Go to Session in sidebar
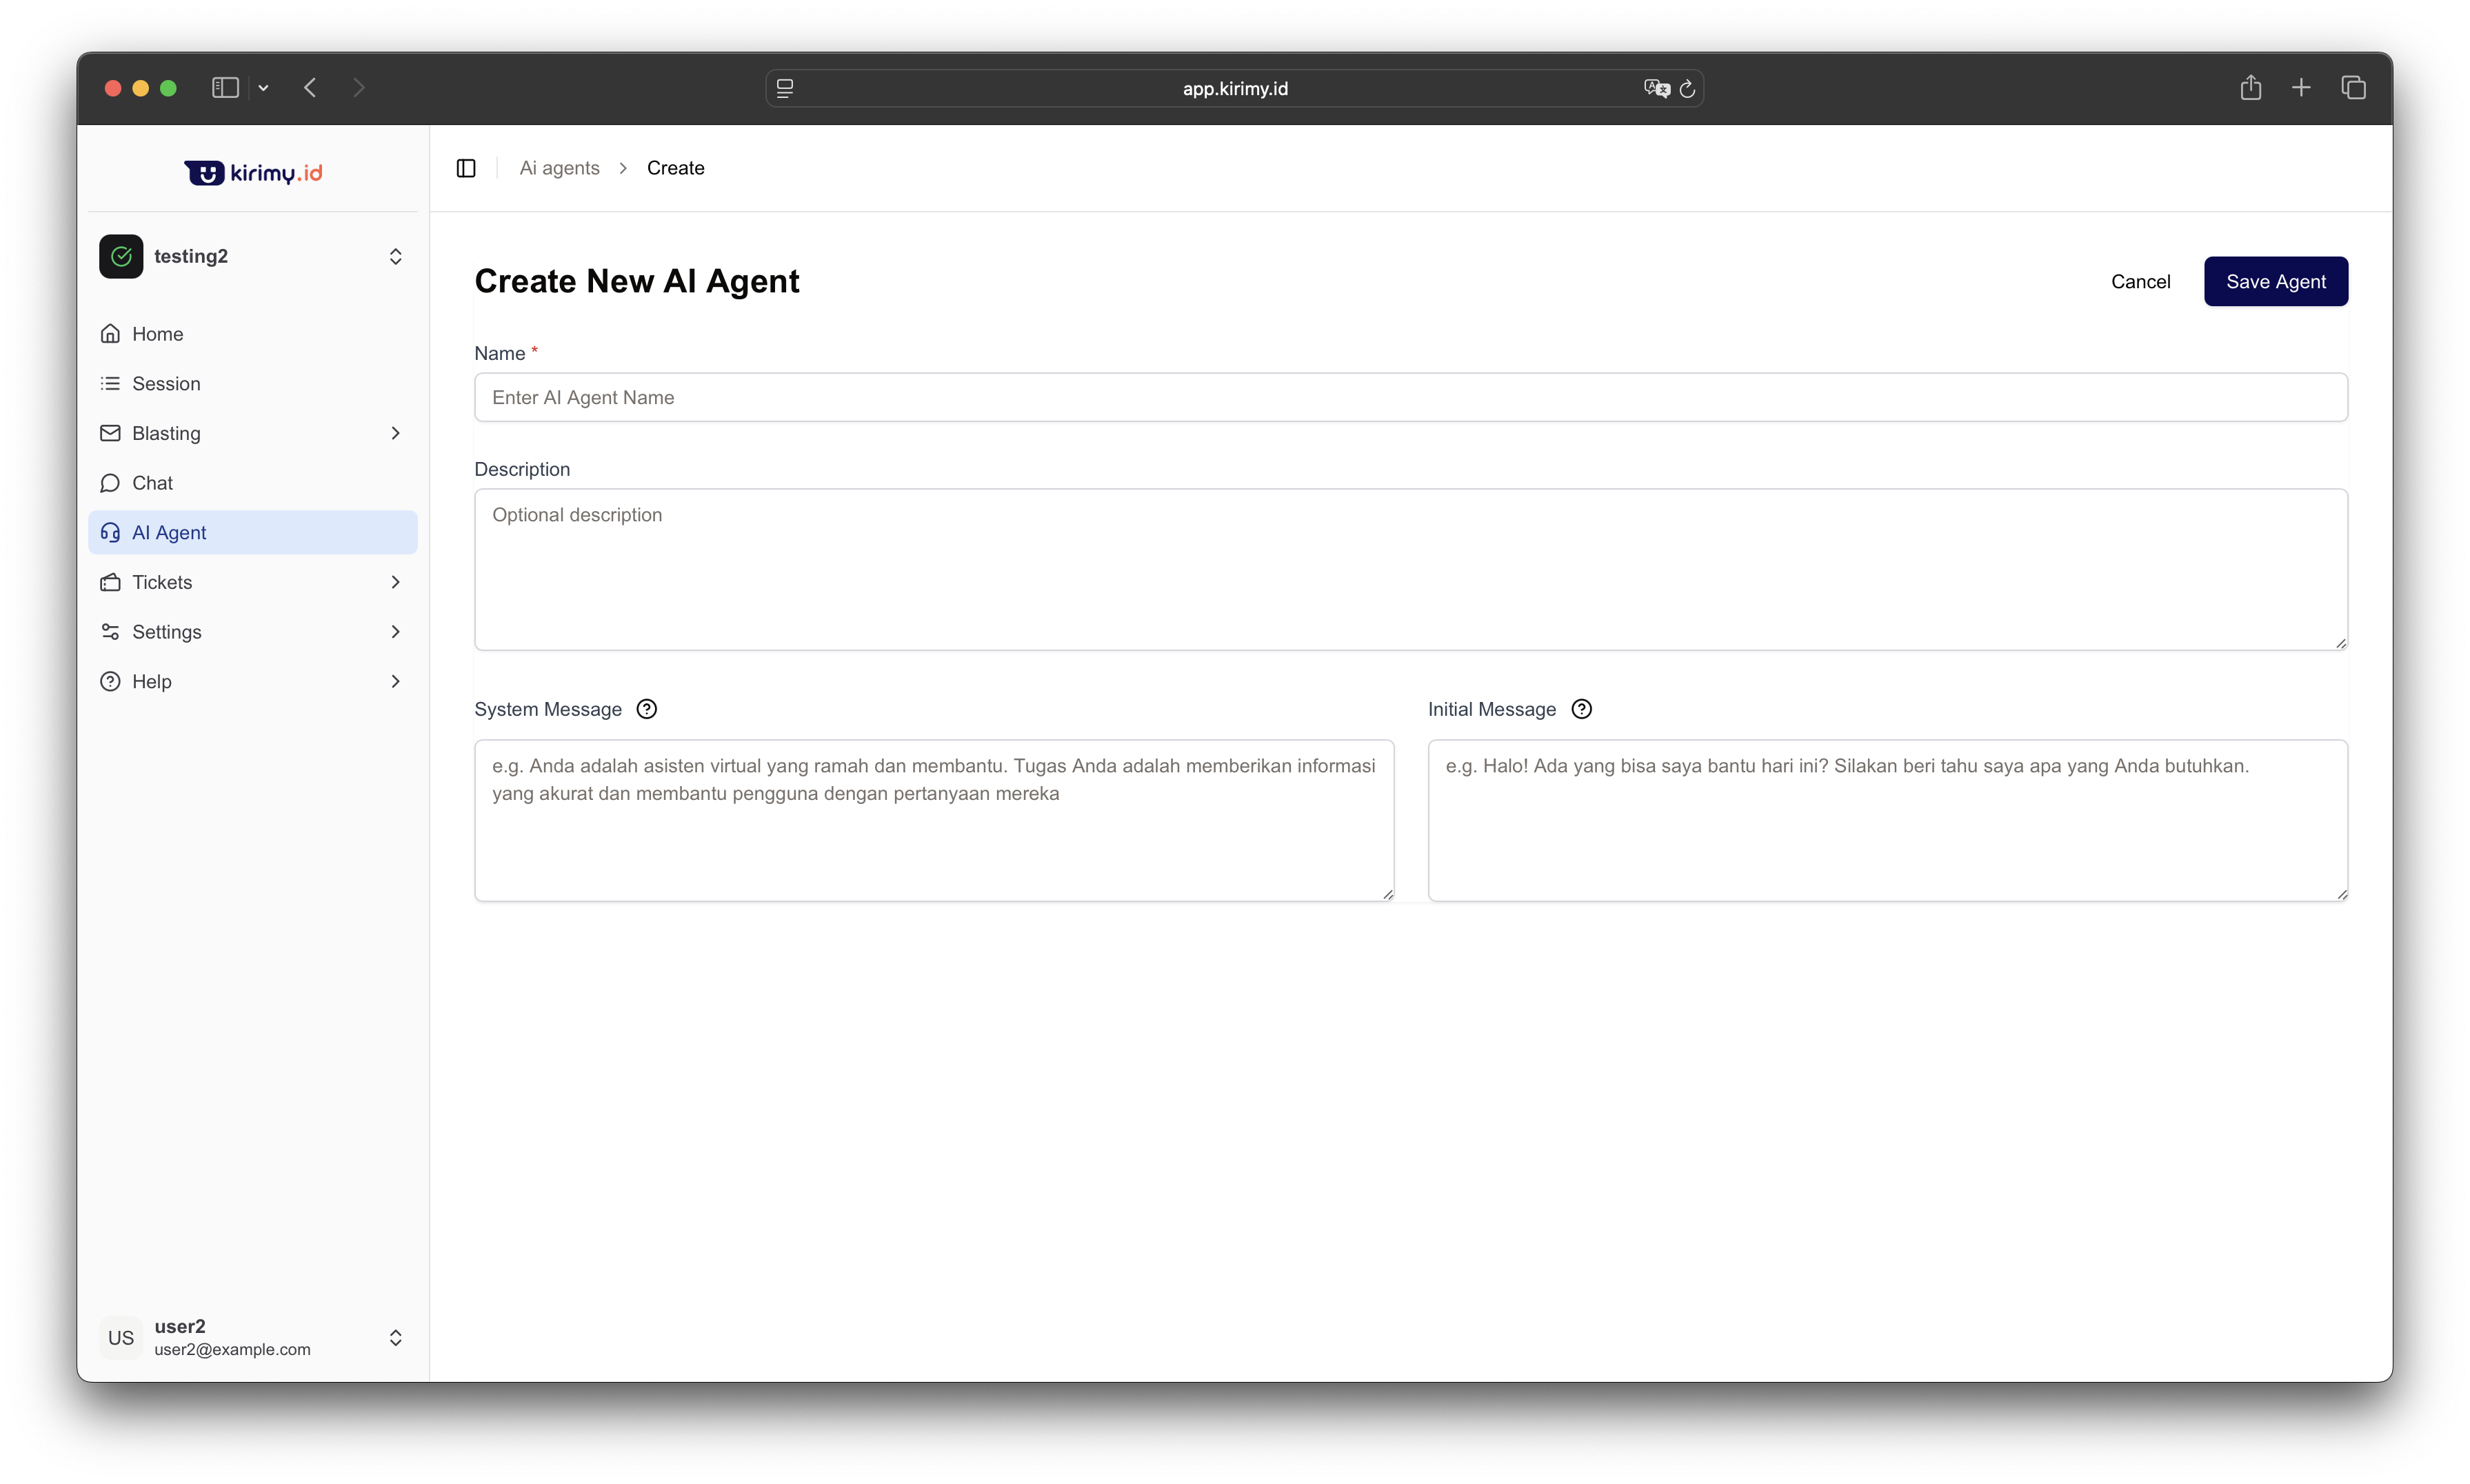This screenshot has height=1484, width=2470. 166,384
